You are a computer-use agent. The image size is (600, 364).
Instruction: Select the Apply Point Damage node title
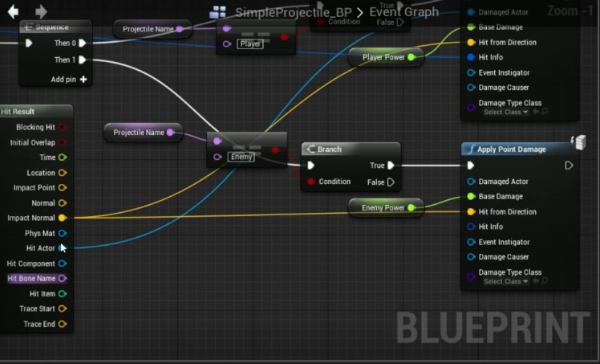point(512,149)
